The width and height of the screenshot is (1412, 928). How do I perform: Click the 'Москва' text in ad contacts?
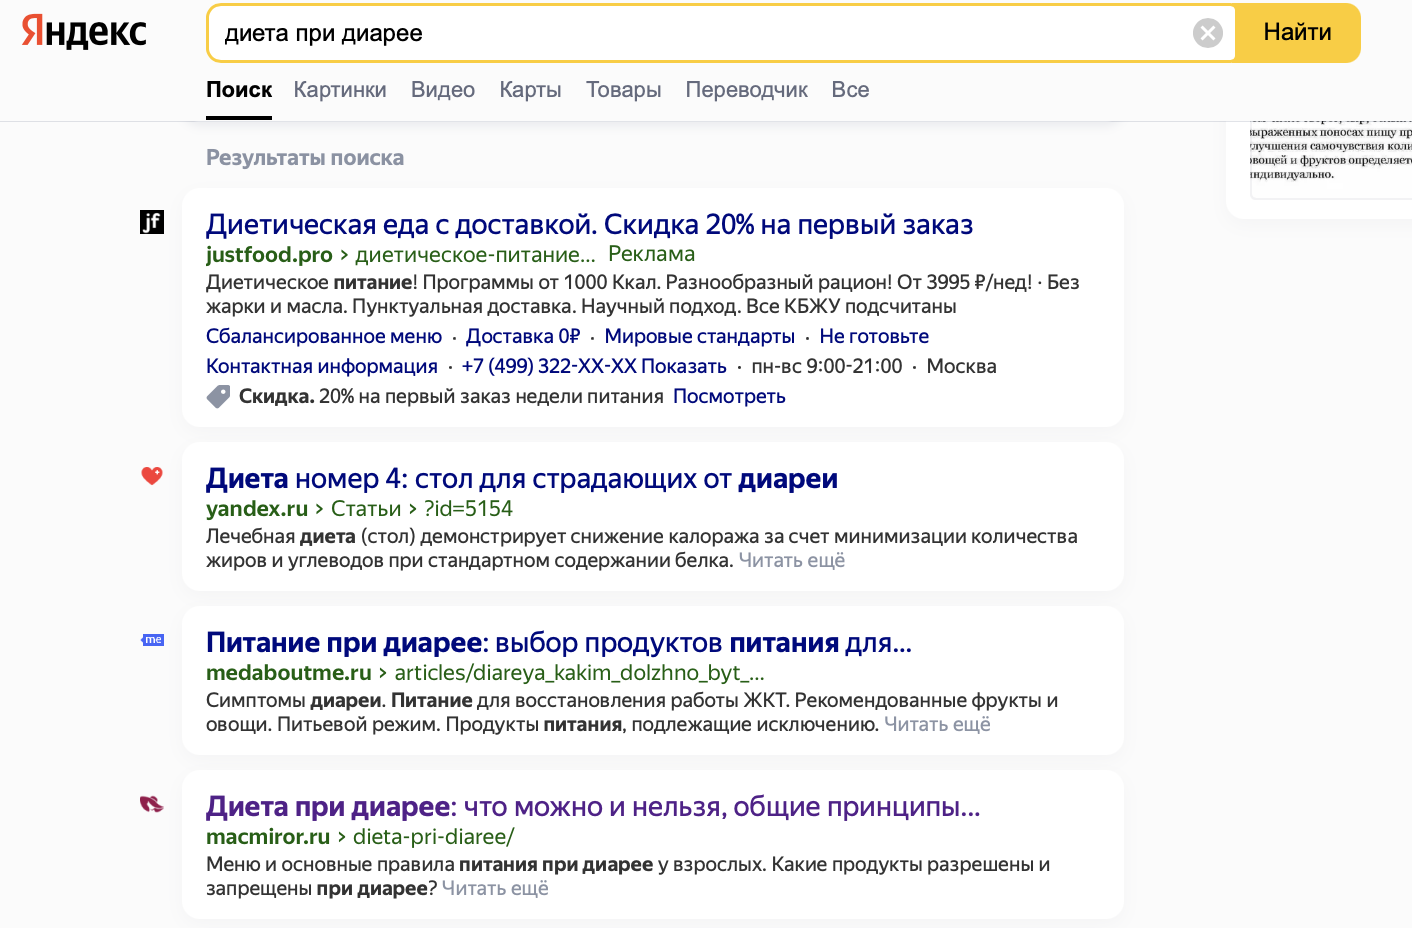click(x=961, y=366)
